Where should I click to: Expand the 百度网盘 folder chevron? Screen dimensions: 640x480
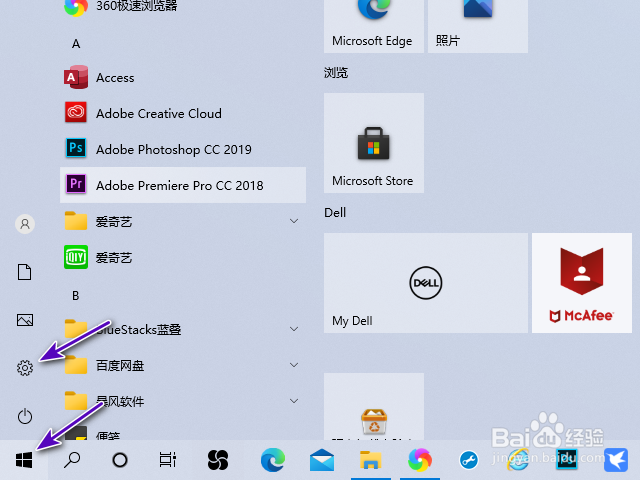pyautogui.click(x=294, y=365)
